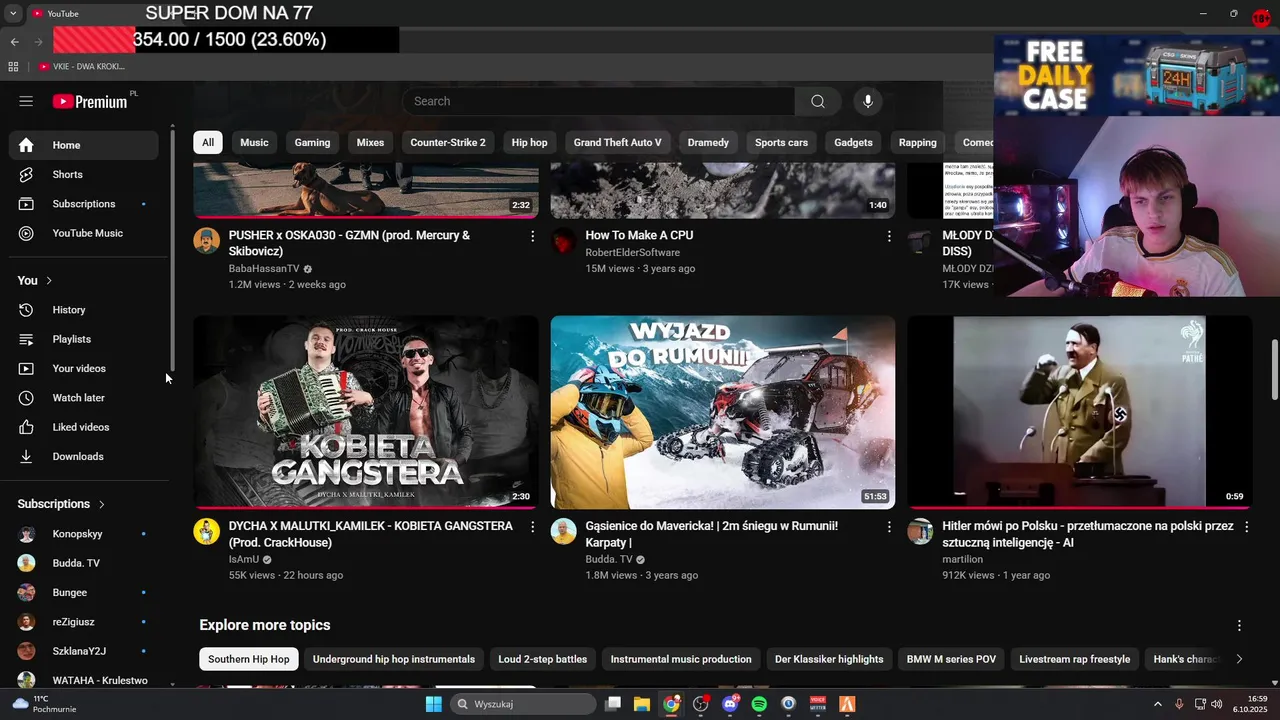Choose Southern Hip Hop topic
This screenshot has width=1280, height=720.
click(x=249, y=659)
